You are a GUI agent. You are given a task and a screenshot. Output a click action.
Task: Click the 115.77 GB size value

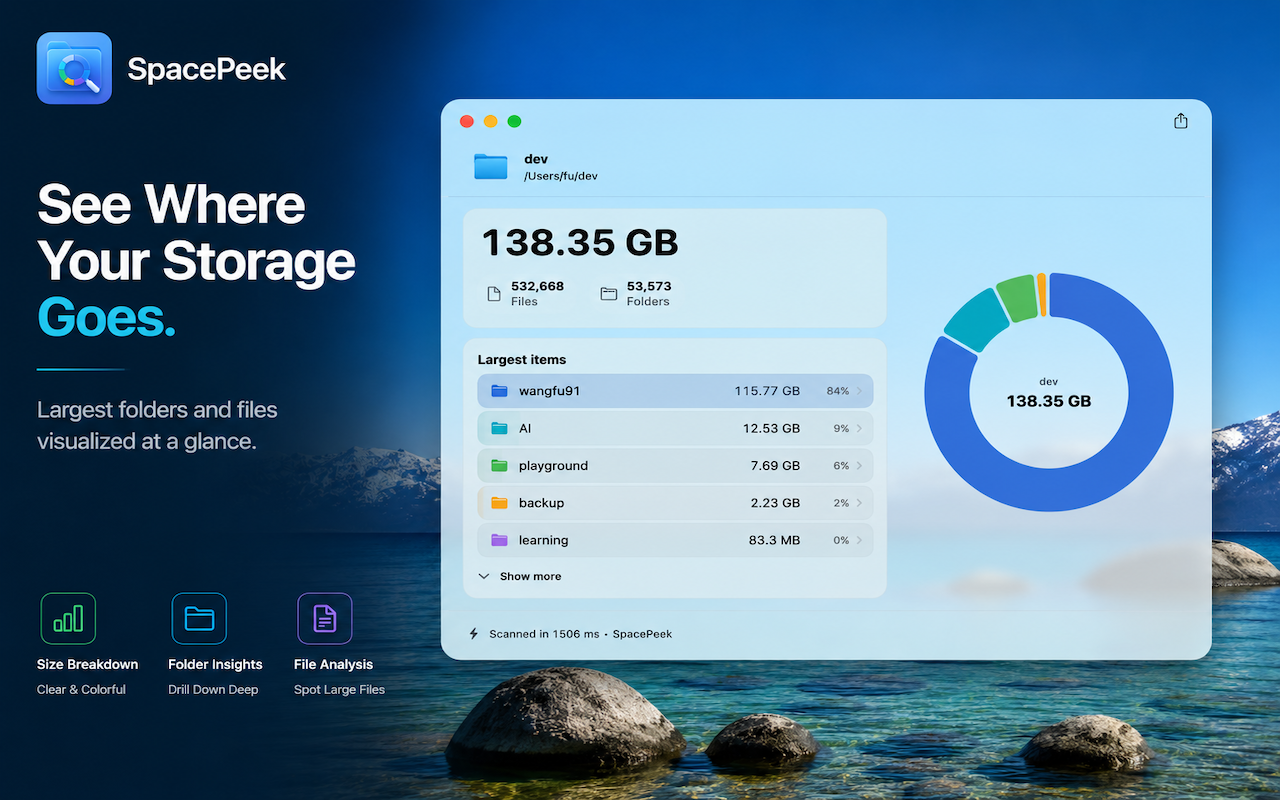pos(767,391)
